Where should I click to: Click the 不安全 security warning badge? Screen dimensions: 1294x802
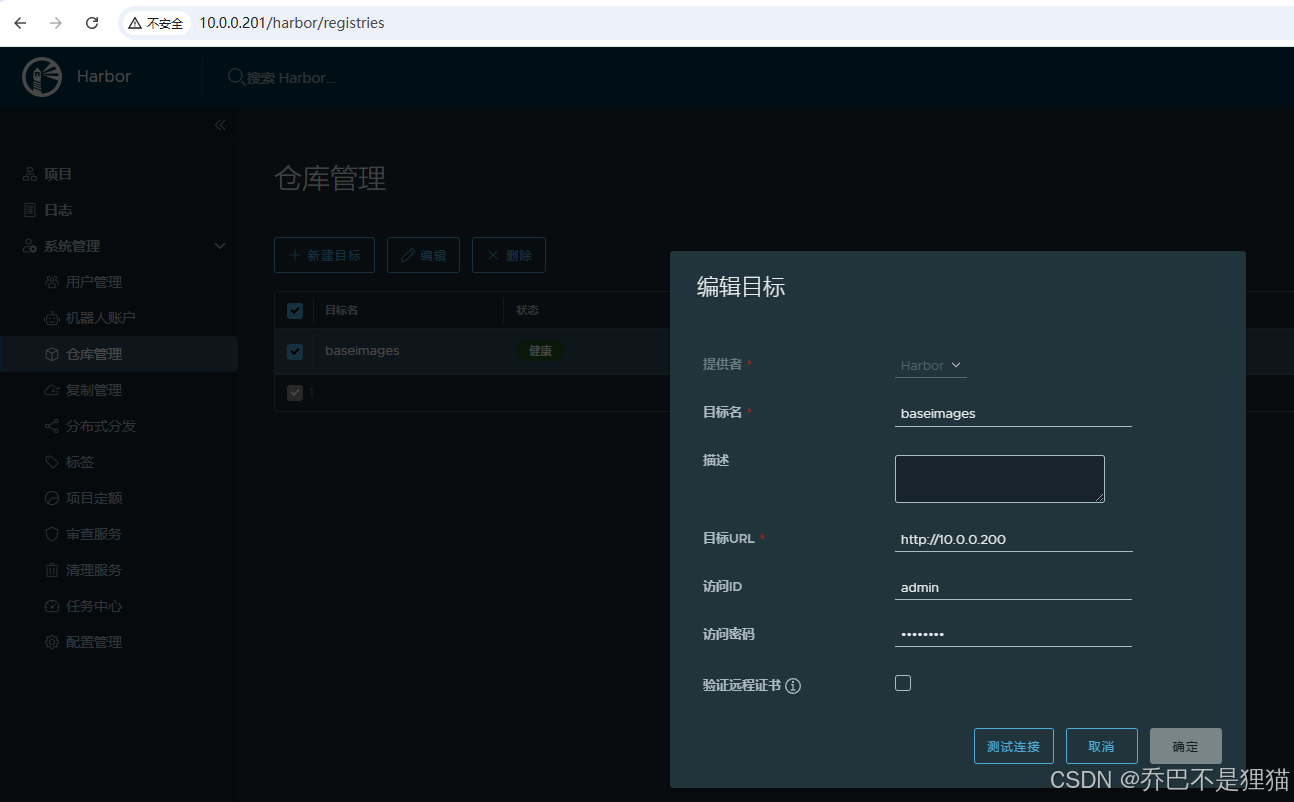pos(156,23)
